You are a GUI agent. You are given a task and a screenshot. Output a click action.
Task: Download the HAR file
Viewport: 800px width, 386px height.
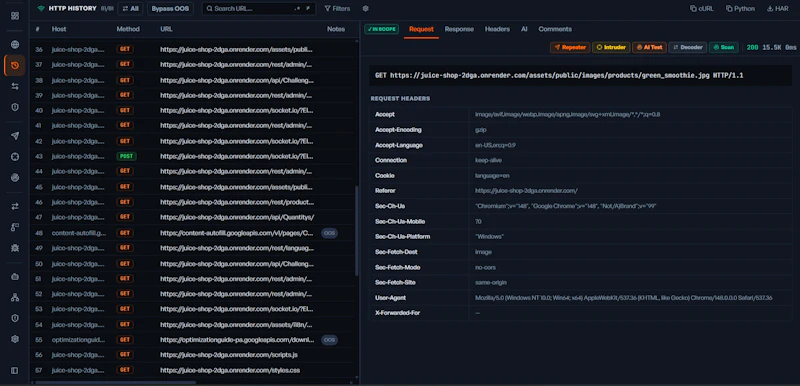point(778,9)
